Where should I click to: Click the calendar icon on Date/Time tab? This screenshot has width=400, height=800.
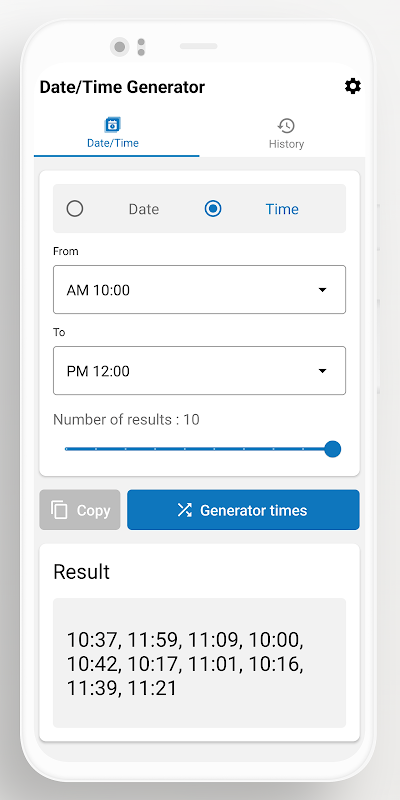click(112, 124)
